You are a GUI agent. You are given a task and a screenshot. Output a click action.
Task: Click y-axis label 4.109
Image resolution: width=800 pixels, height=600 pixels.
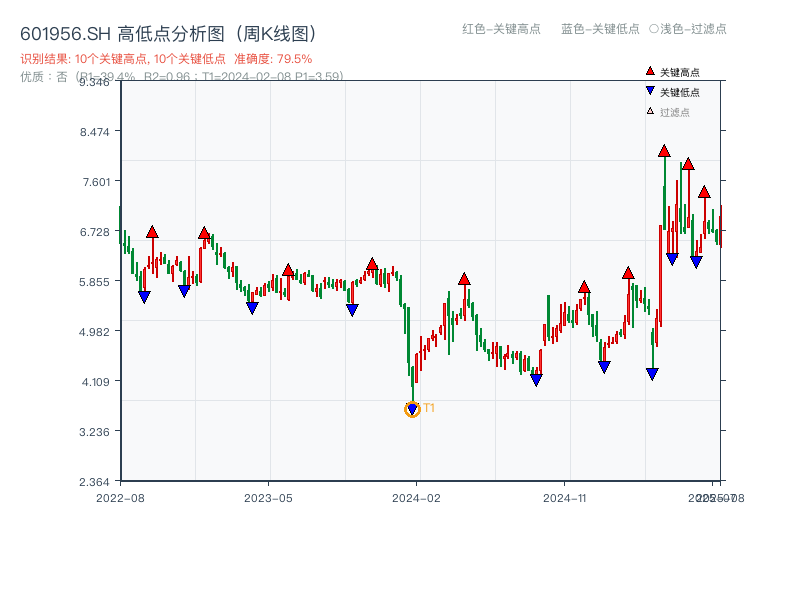[95, 382]
